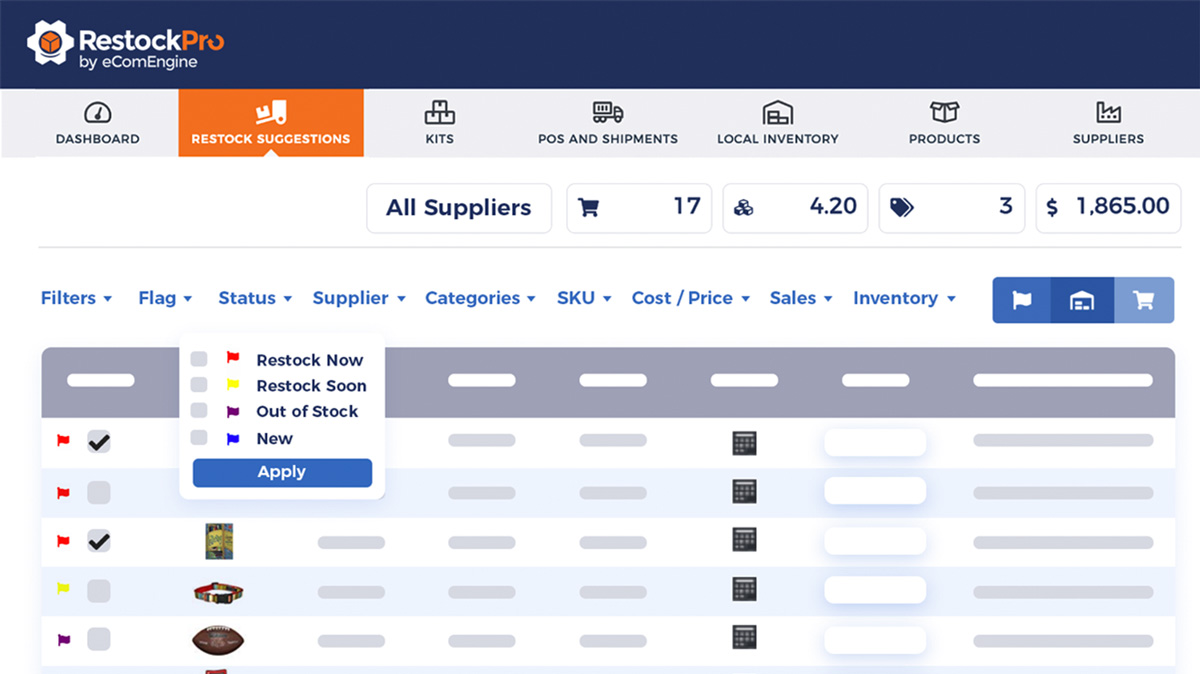1200x674 pixels.
Task: Open the Dashboard gauge icon
Action: [x=97, y=112]
